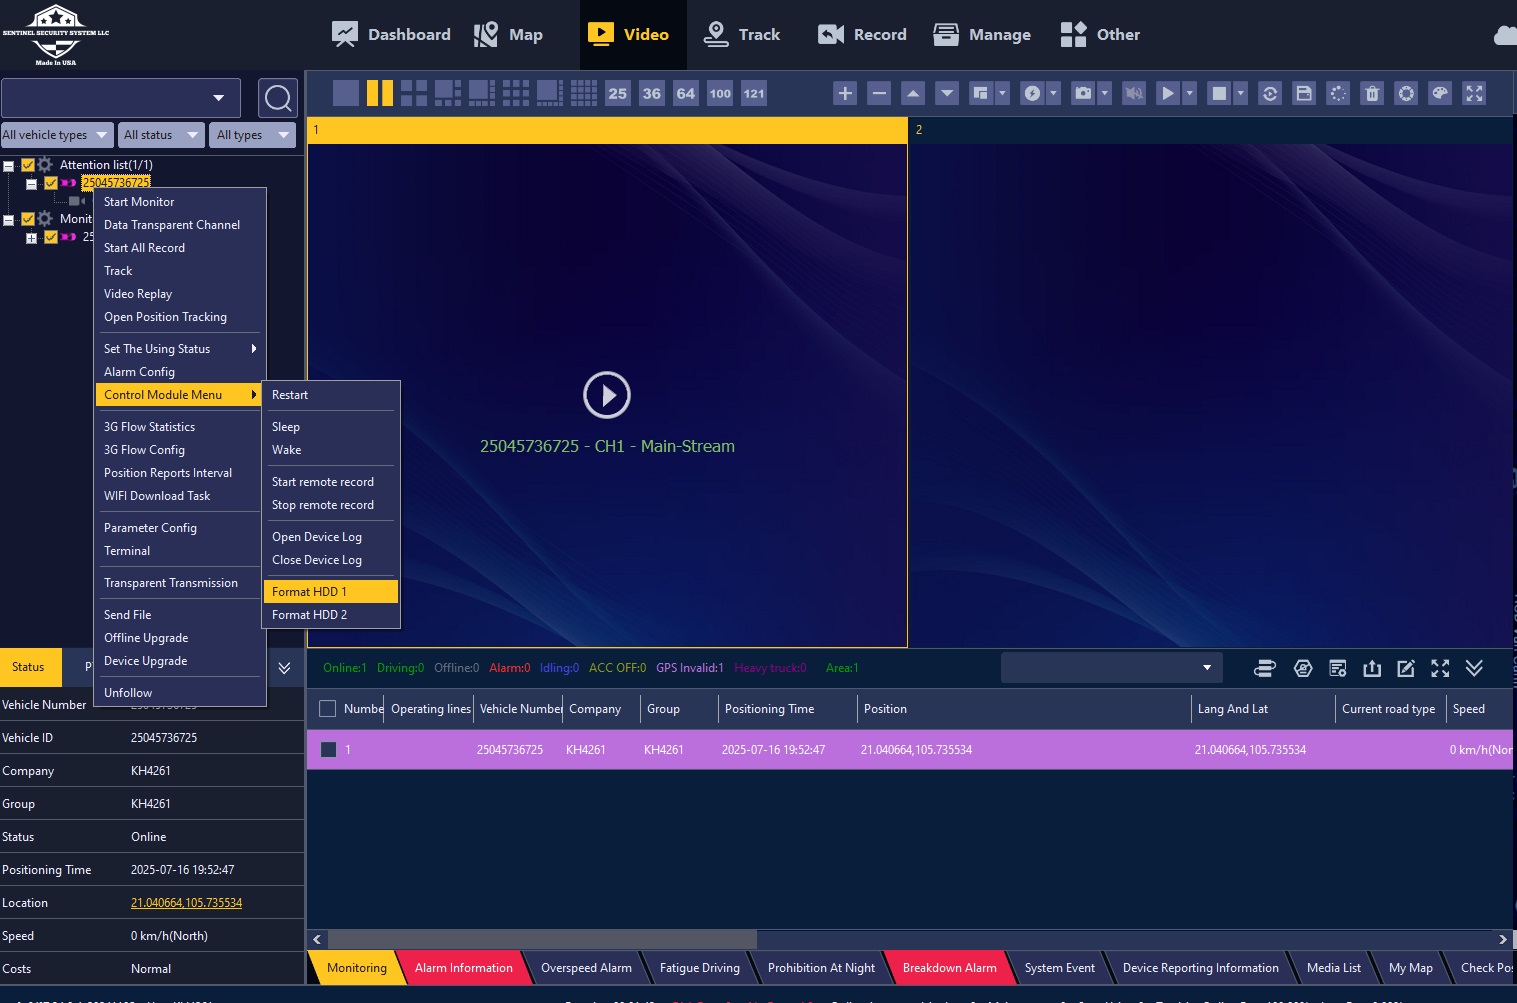Click the muted speaker icon

[x=1133, y=93]
